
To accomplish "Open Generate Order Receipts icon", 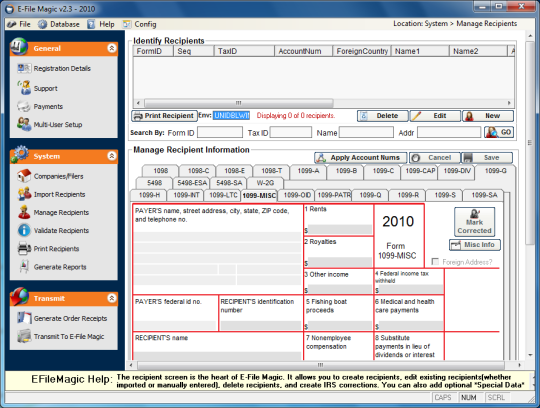I will [24, 318].
